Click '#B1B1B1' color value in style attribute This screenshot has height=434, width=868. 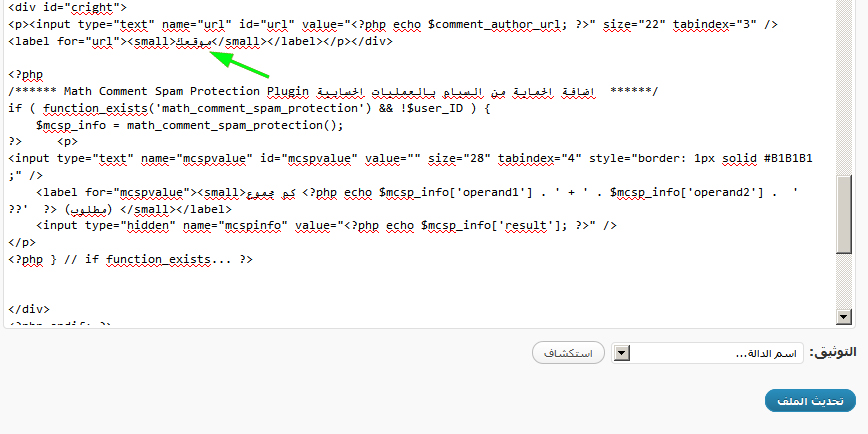coord(788,158)
